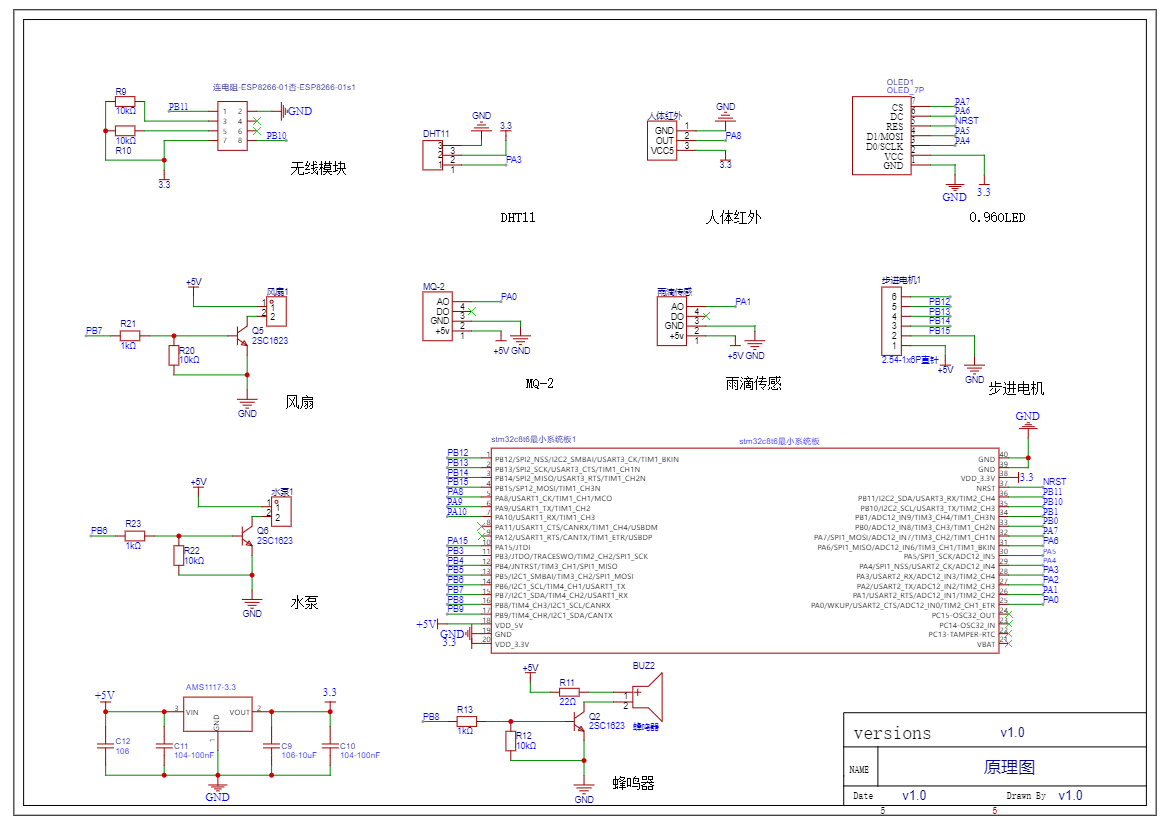The width and height of the screenshot is (1170, 825).
Task: Click the versions label in title block
Action: (892, 733)
